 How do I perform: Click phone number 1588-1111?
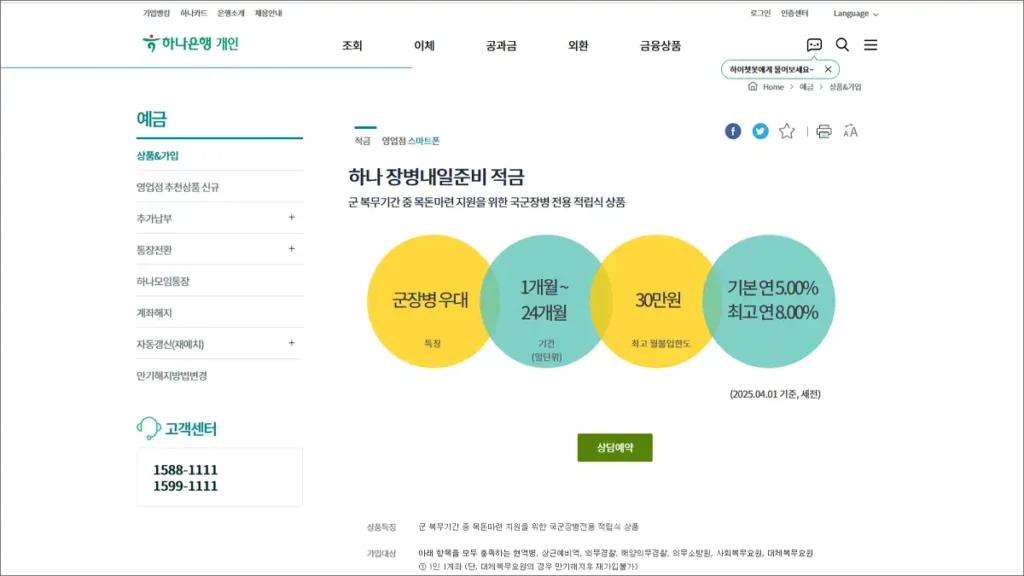(185, 470)
